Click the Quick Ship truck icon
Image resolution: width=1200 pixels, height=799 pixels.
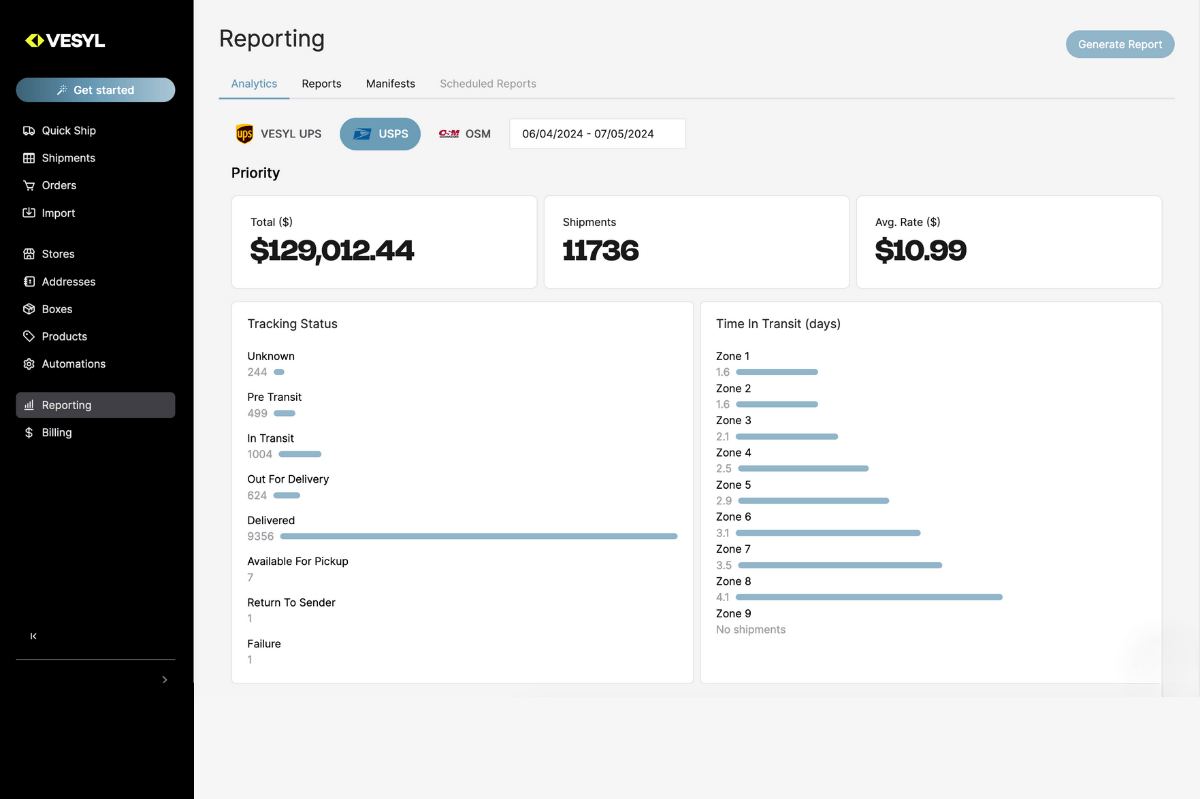point(29,131)
